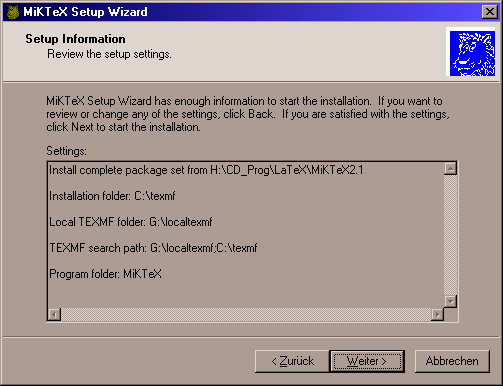Click the vertical scrollbar track in settings
The height and width of the screenshot is (386, 503).
(450, 235)
